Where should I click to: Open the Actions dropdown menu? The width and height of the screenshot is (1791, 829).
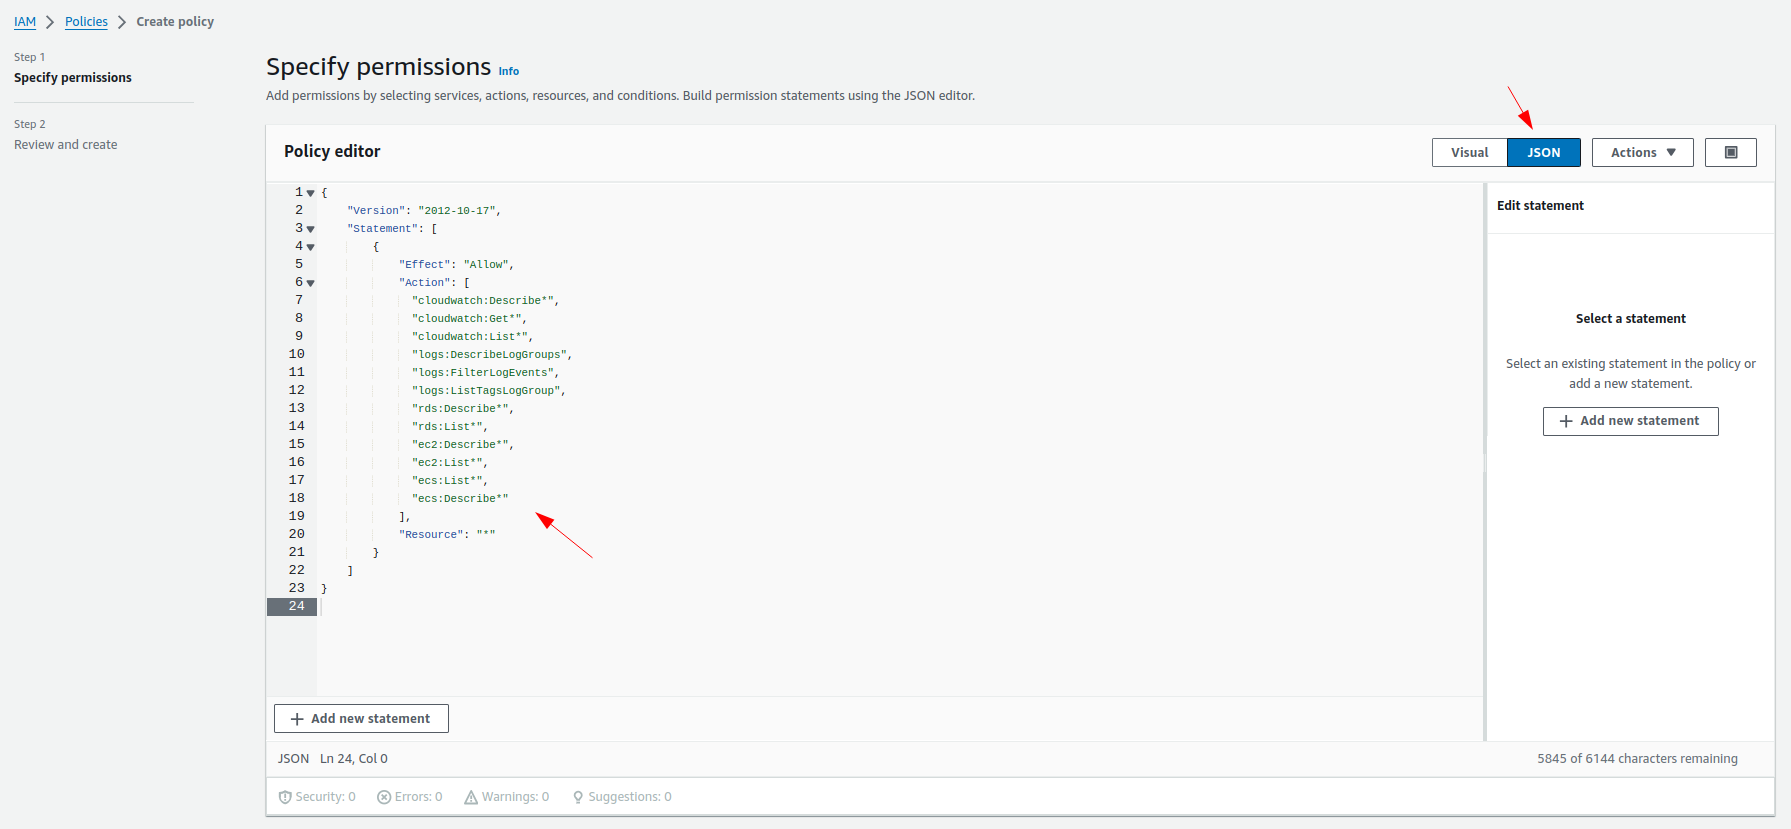click(x=1642, y=152)
